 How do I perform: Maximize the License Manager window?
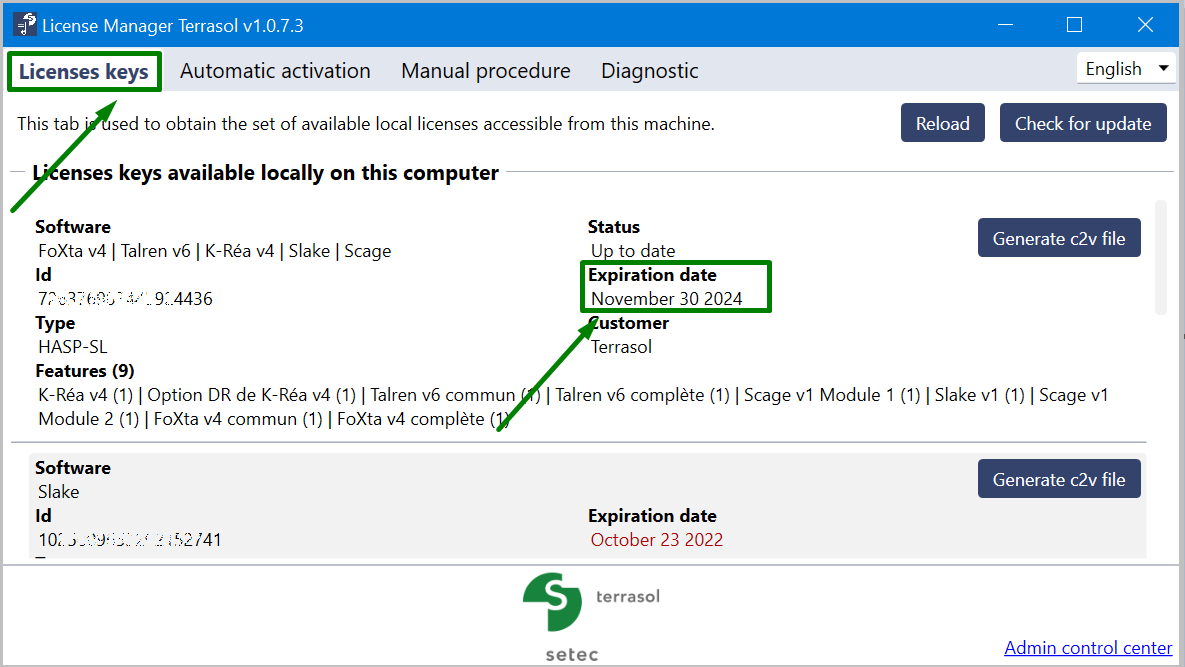(1074, 25)
